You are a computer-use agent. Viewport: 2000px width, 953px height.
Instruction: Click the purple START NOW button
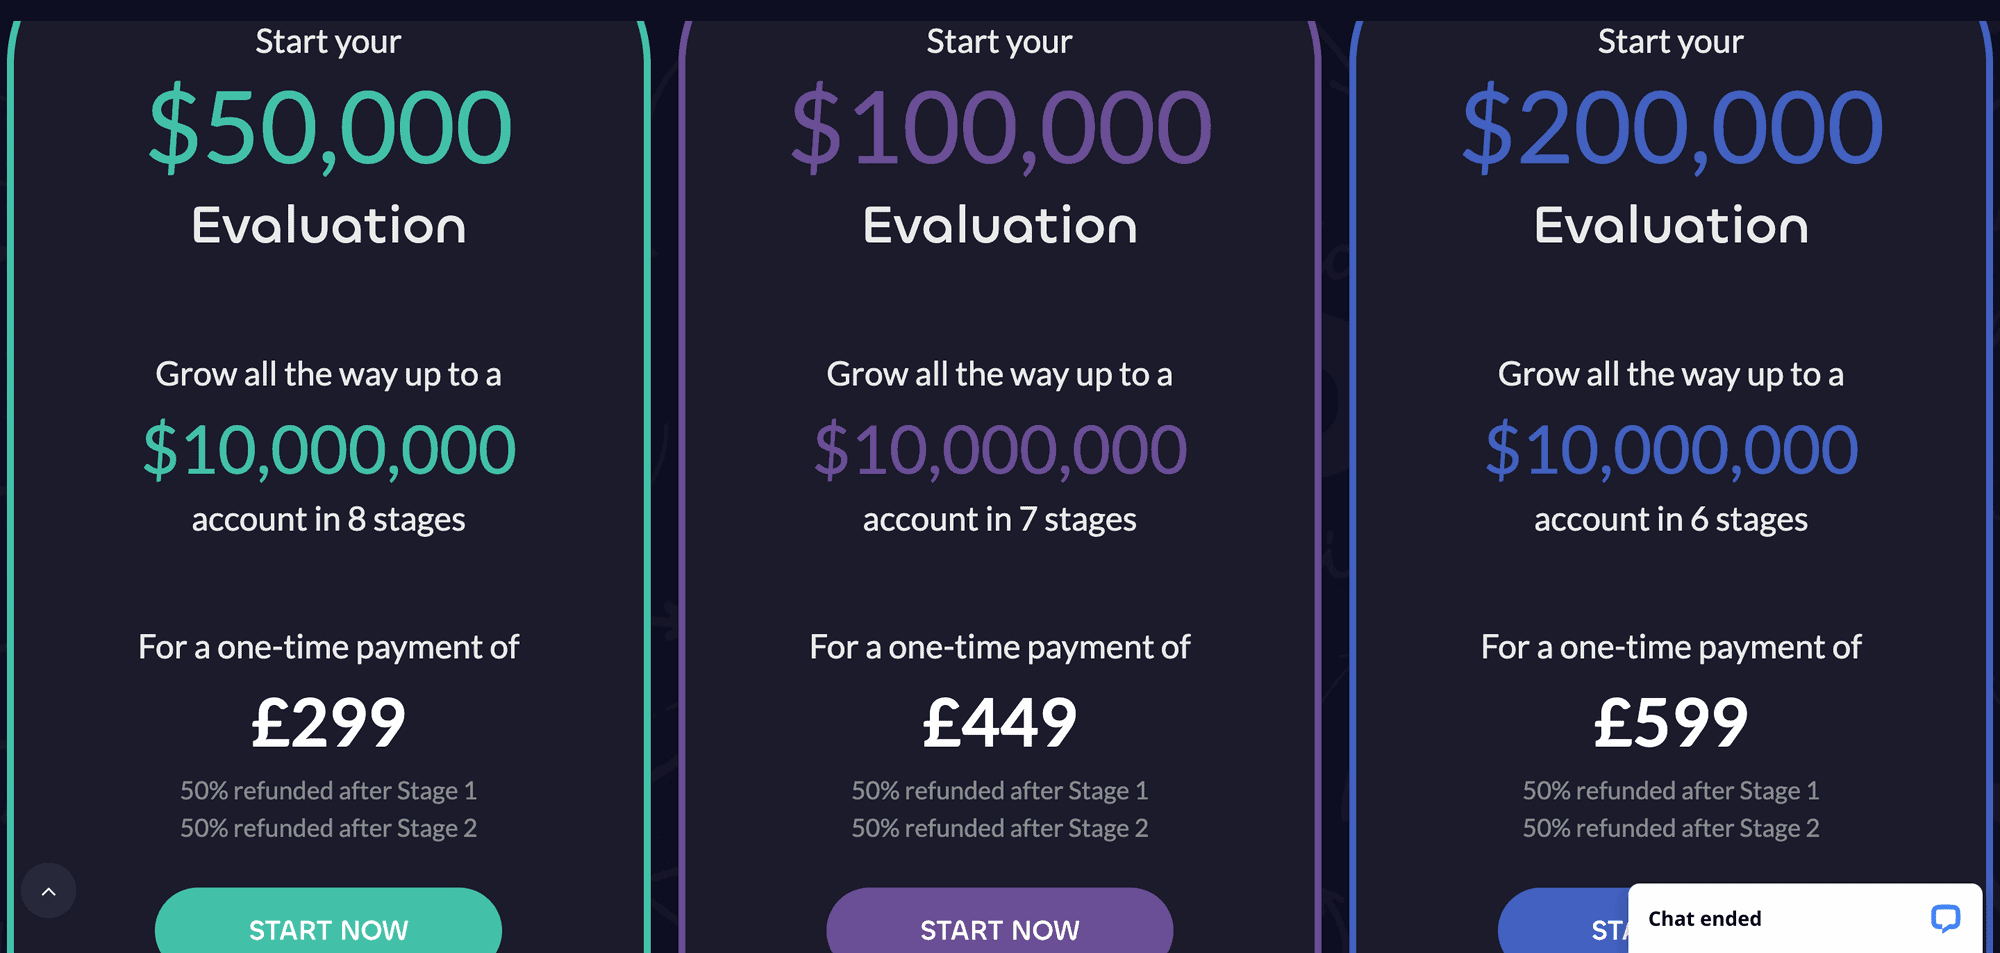999,928
